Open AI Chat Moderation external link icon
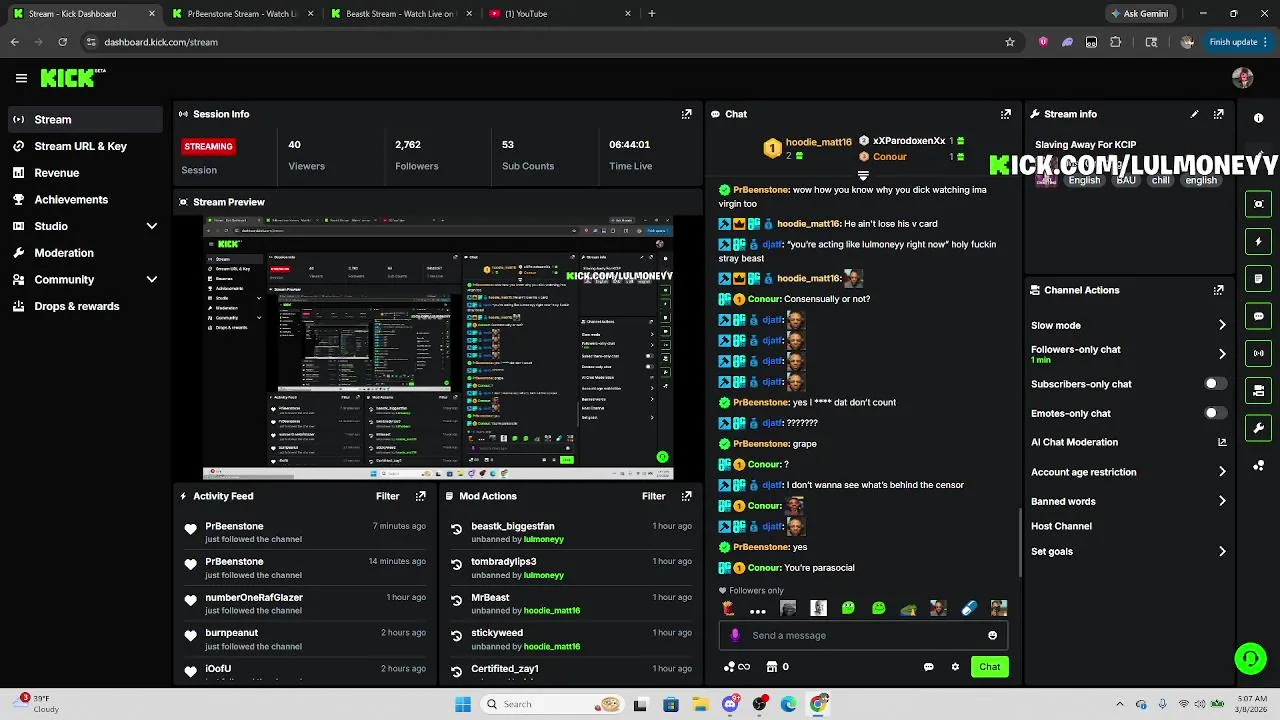Viewport: 1280px width, 720px height. pos(1222,442)
